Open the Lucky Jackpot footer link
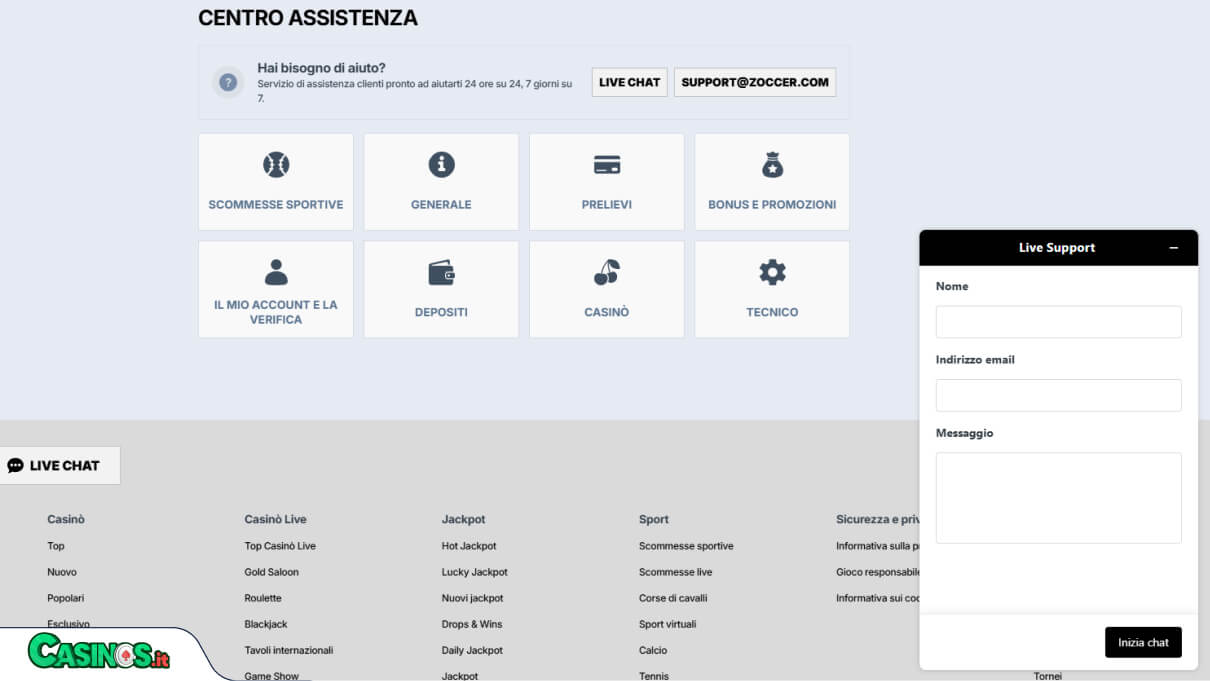 tap(475, 572)
